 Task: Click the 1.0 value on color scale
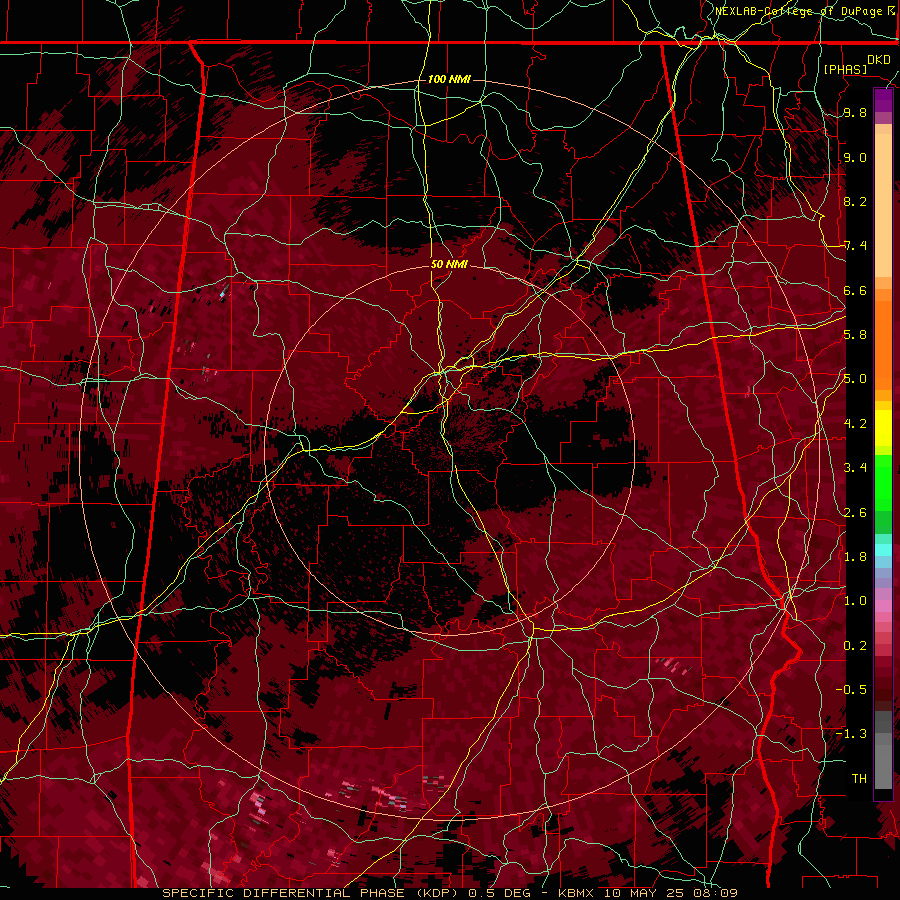855,601
